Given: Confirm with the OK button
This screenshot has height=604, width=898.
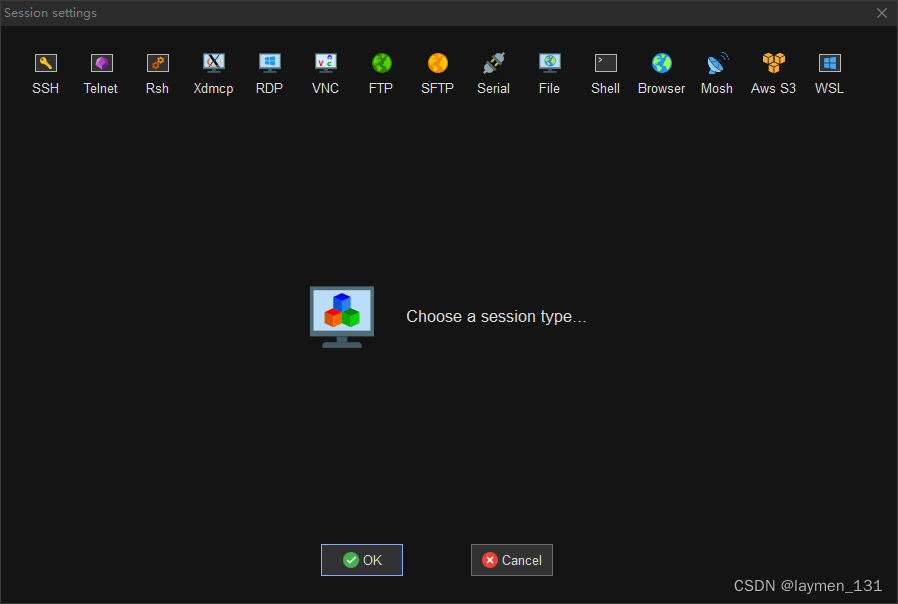Looking at the screenshot, I should click(361, 560).
